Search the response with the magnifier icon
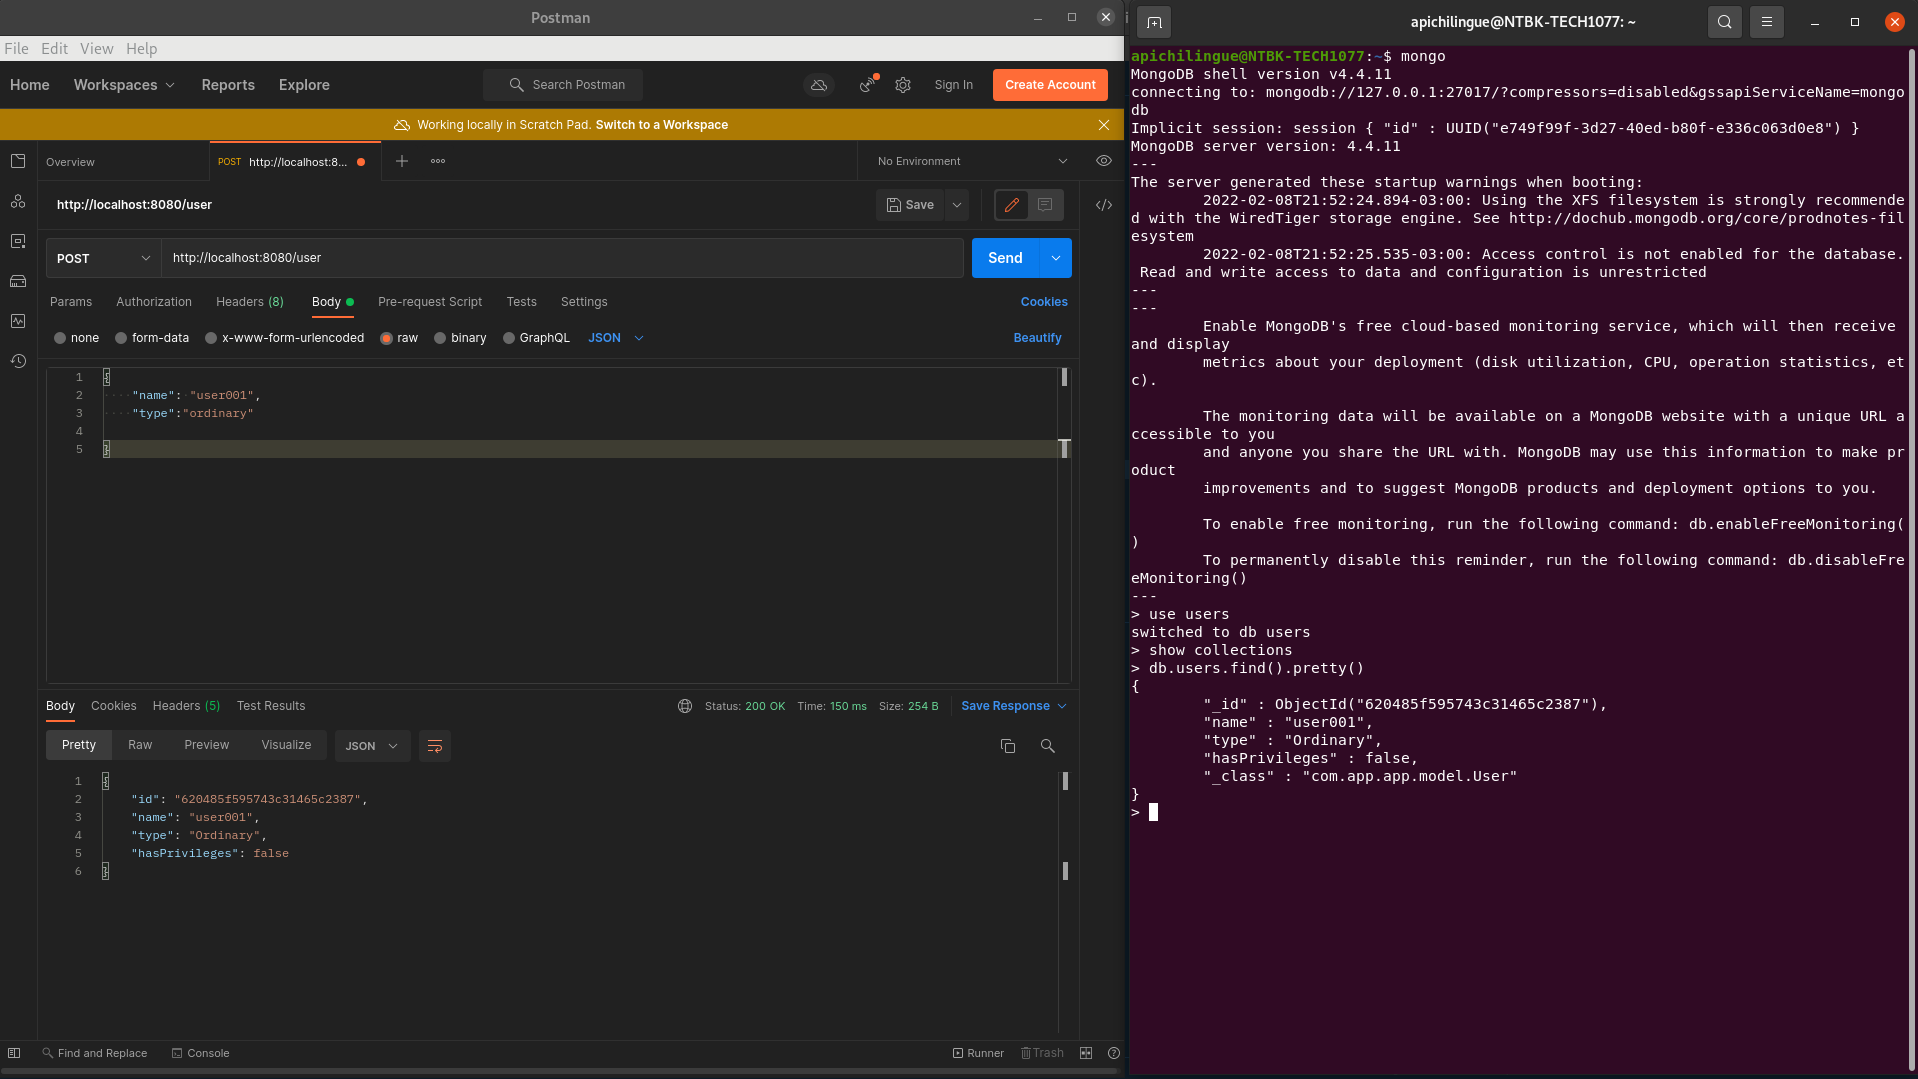 coord(1048,746)
